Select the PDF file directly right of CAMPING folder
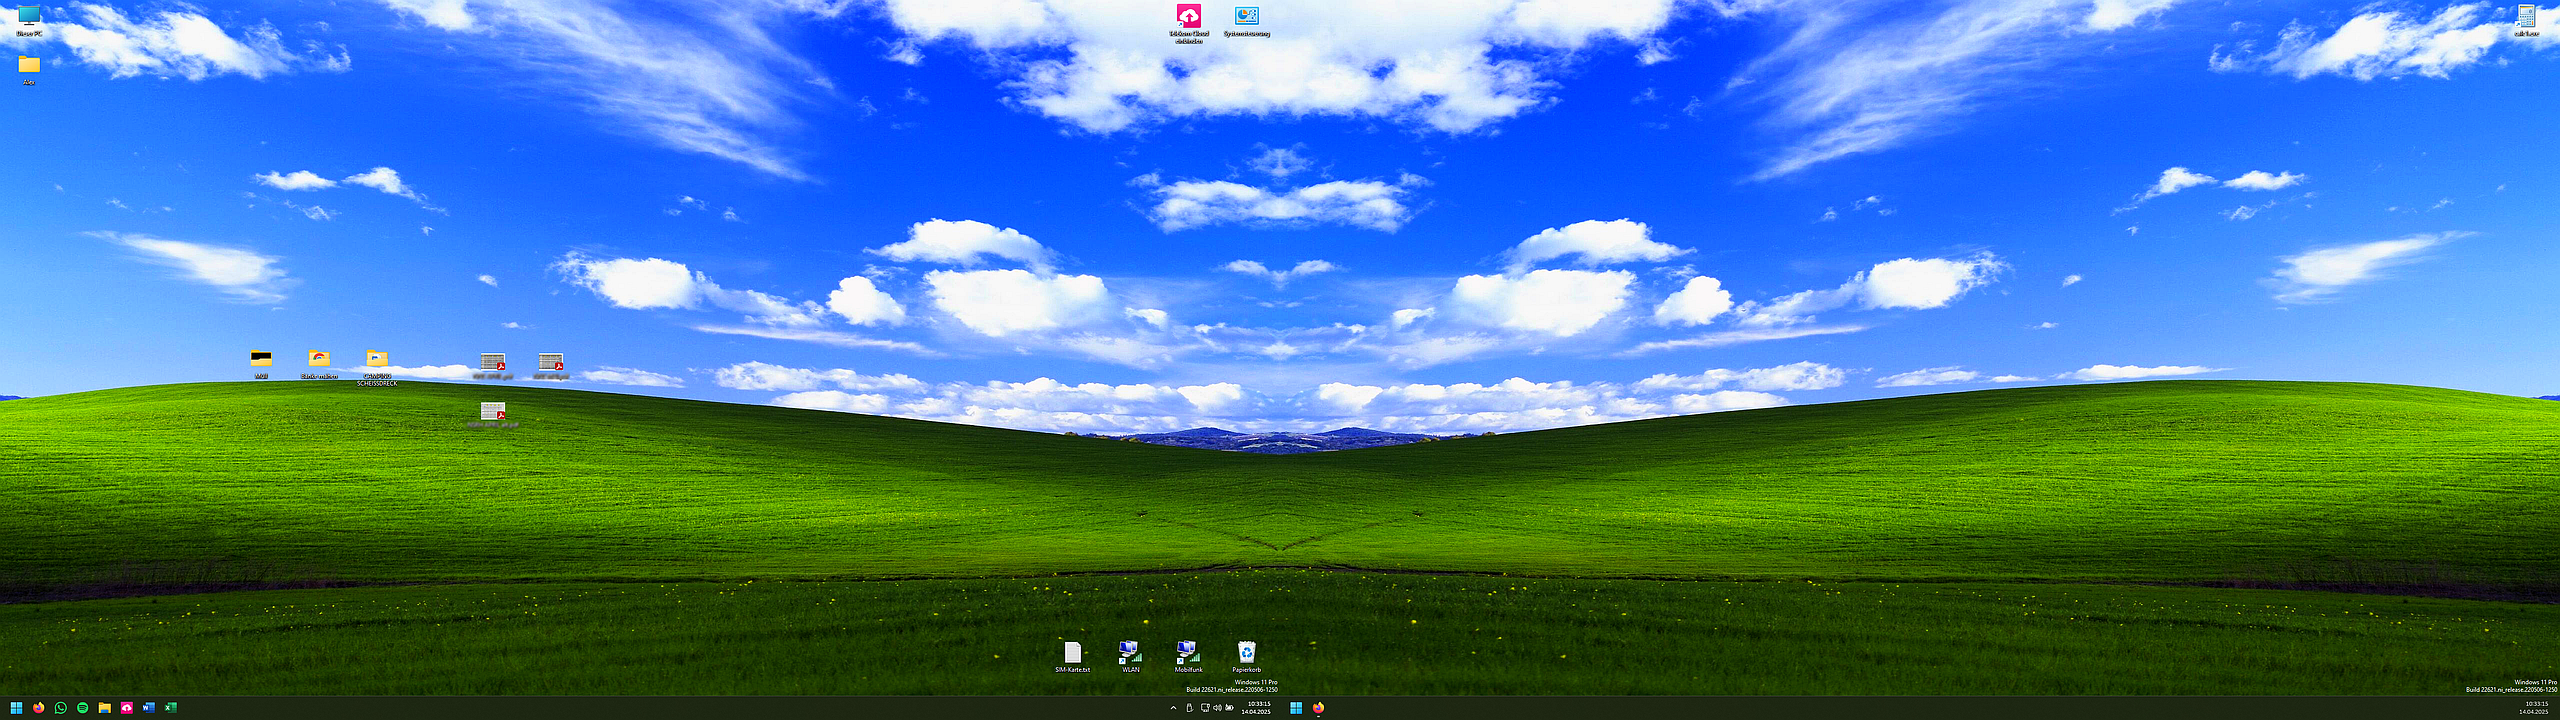This screenshot has height=720, width=2560. (493, 365)
